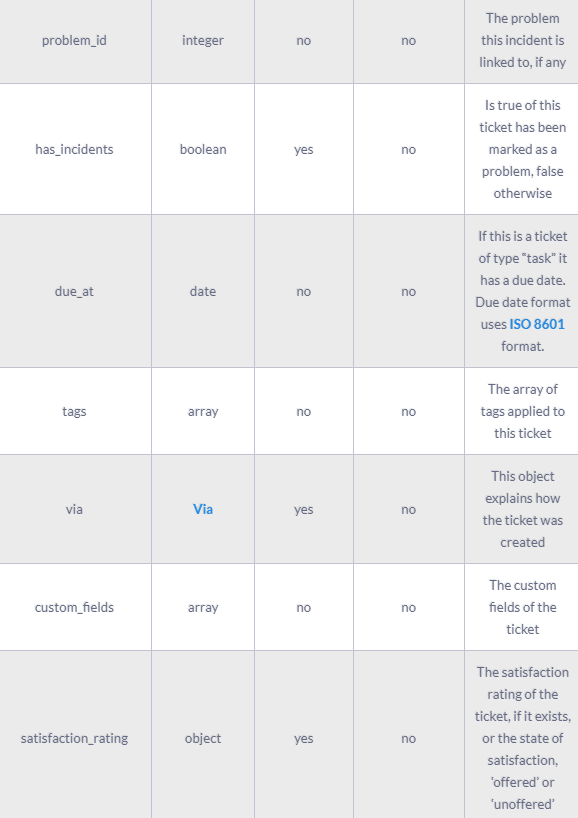Click the array type in tags row
Screen dimensions: 578x818
(203, 411)
